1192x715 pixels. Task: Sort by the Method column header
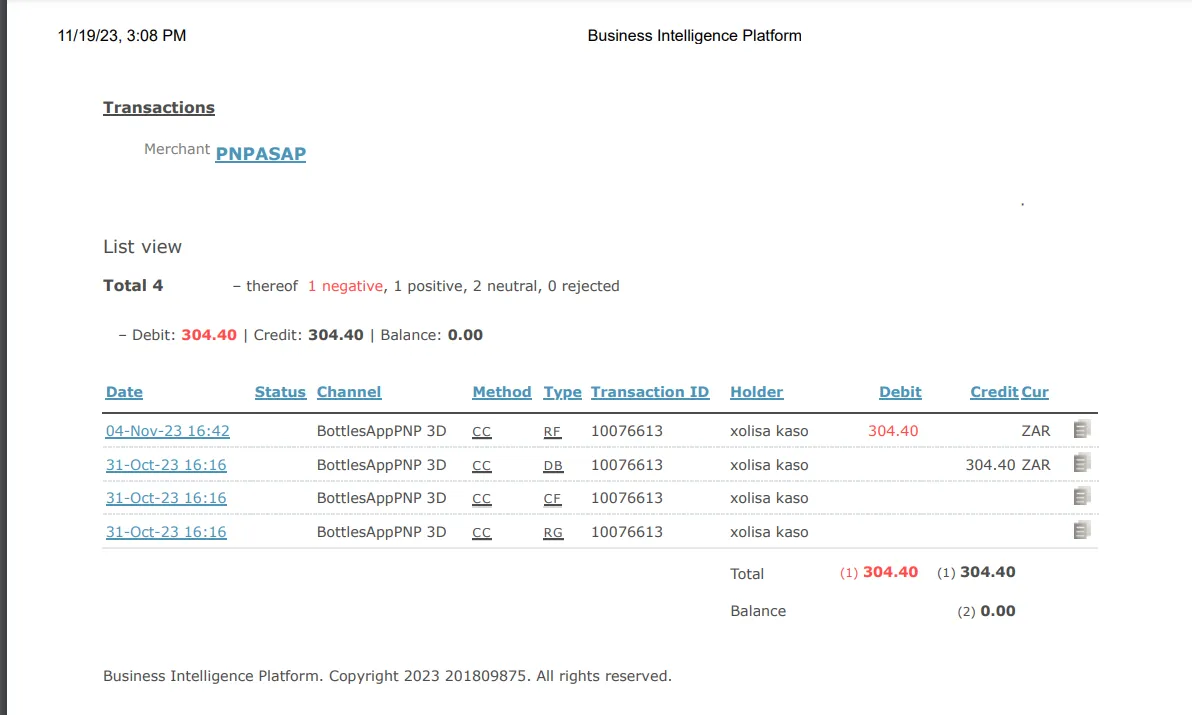point(502,392)
